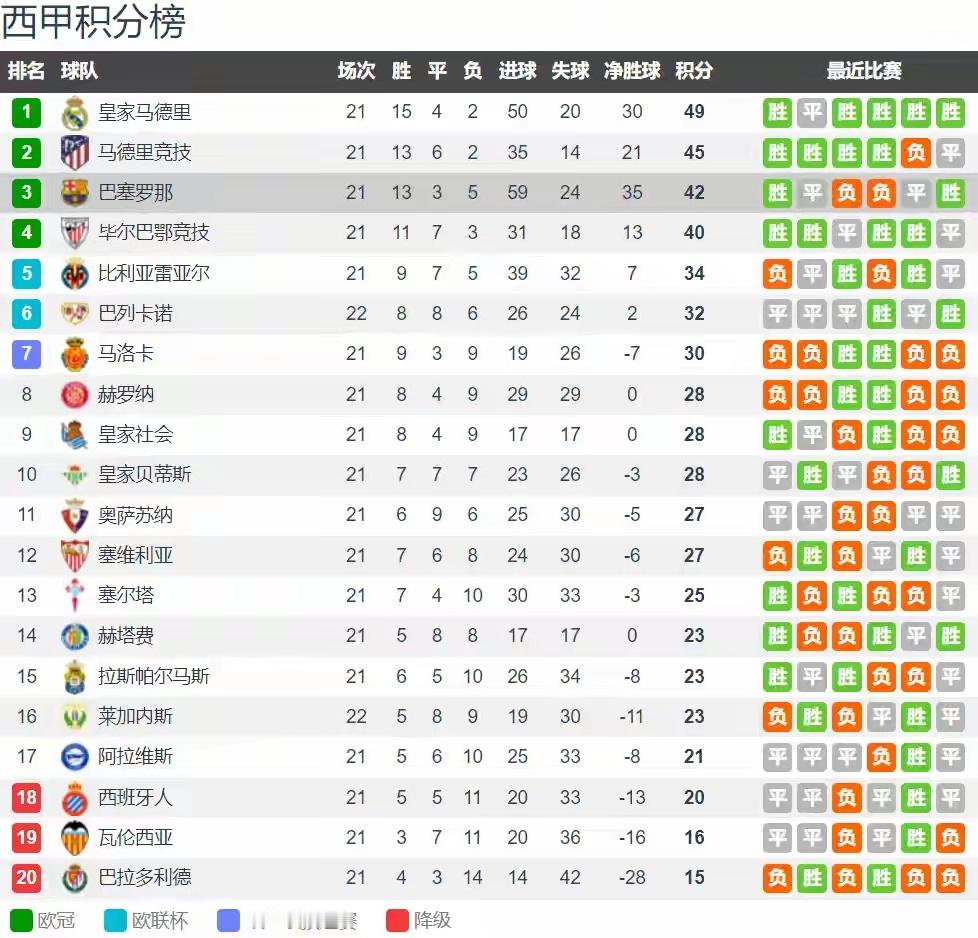The width and height of the screenshot is (978, 938).
Task: Click the Espanyol club crest
Action: [x=75, y=798]
